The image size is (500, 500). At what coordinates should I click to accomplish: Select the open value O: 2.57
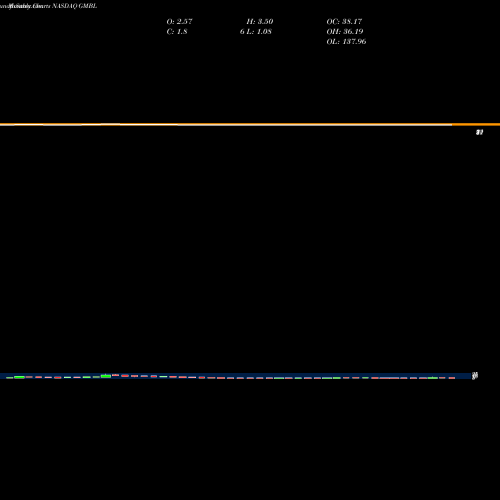coord(179,21)
